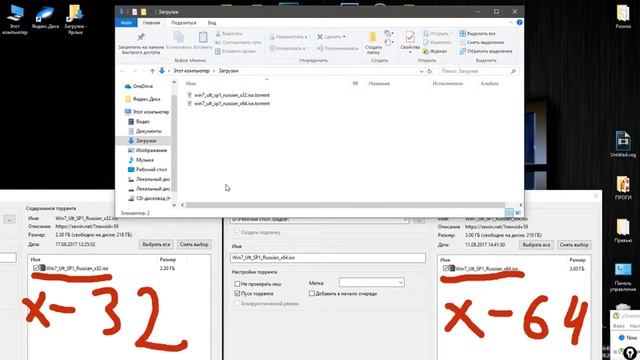Click Обратить выделение in ribbon
The image size is (640, 360).
point(486,51)
